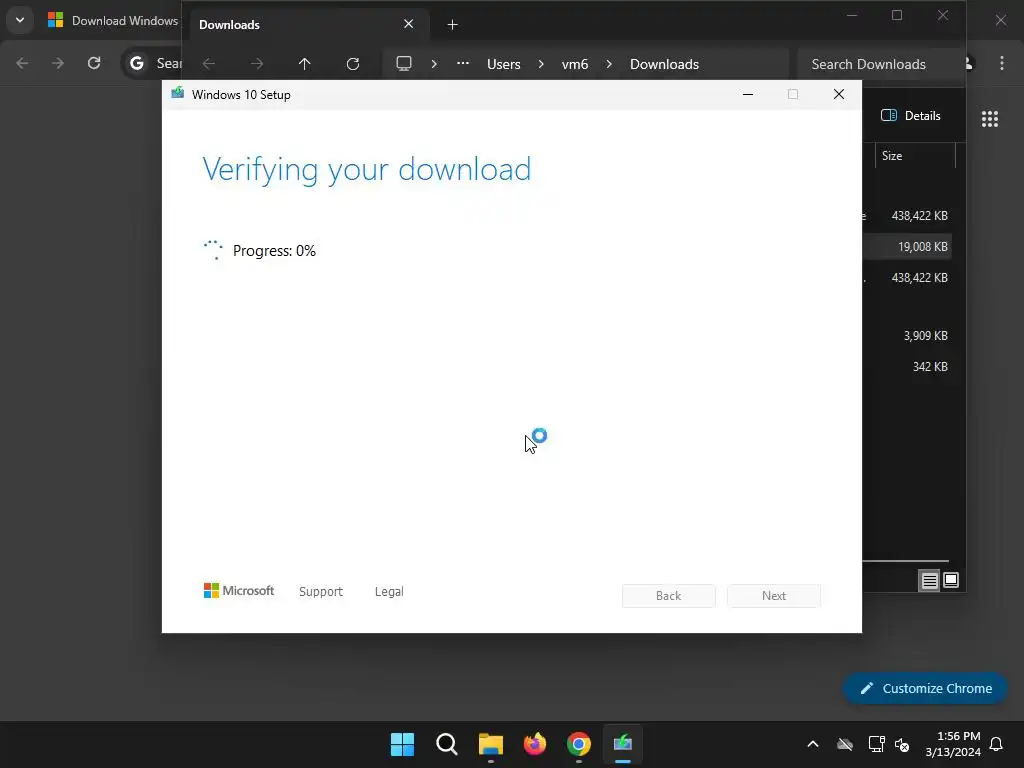Click the Customize Chrome button
Viewport: 1024px width, 768px height.
925,688
